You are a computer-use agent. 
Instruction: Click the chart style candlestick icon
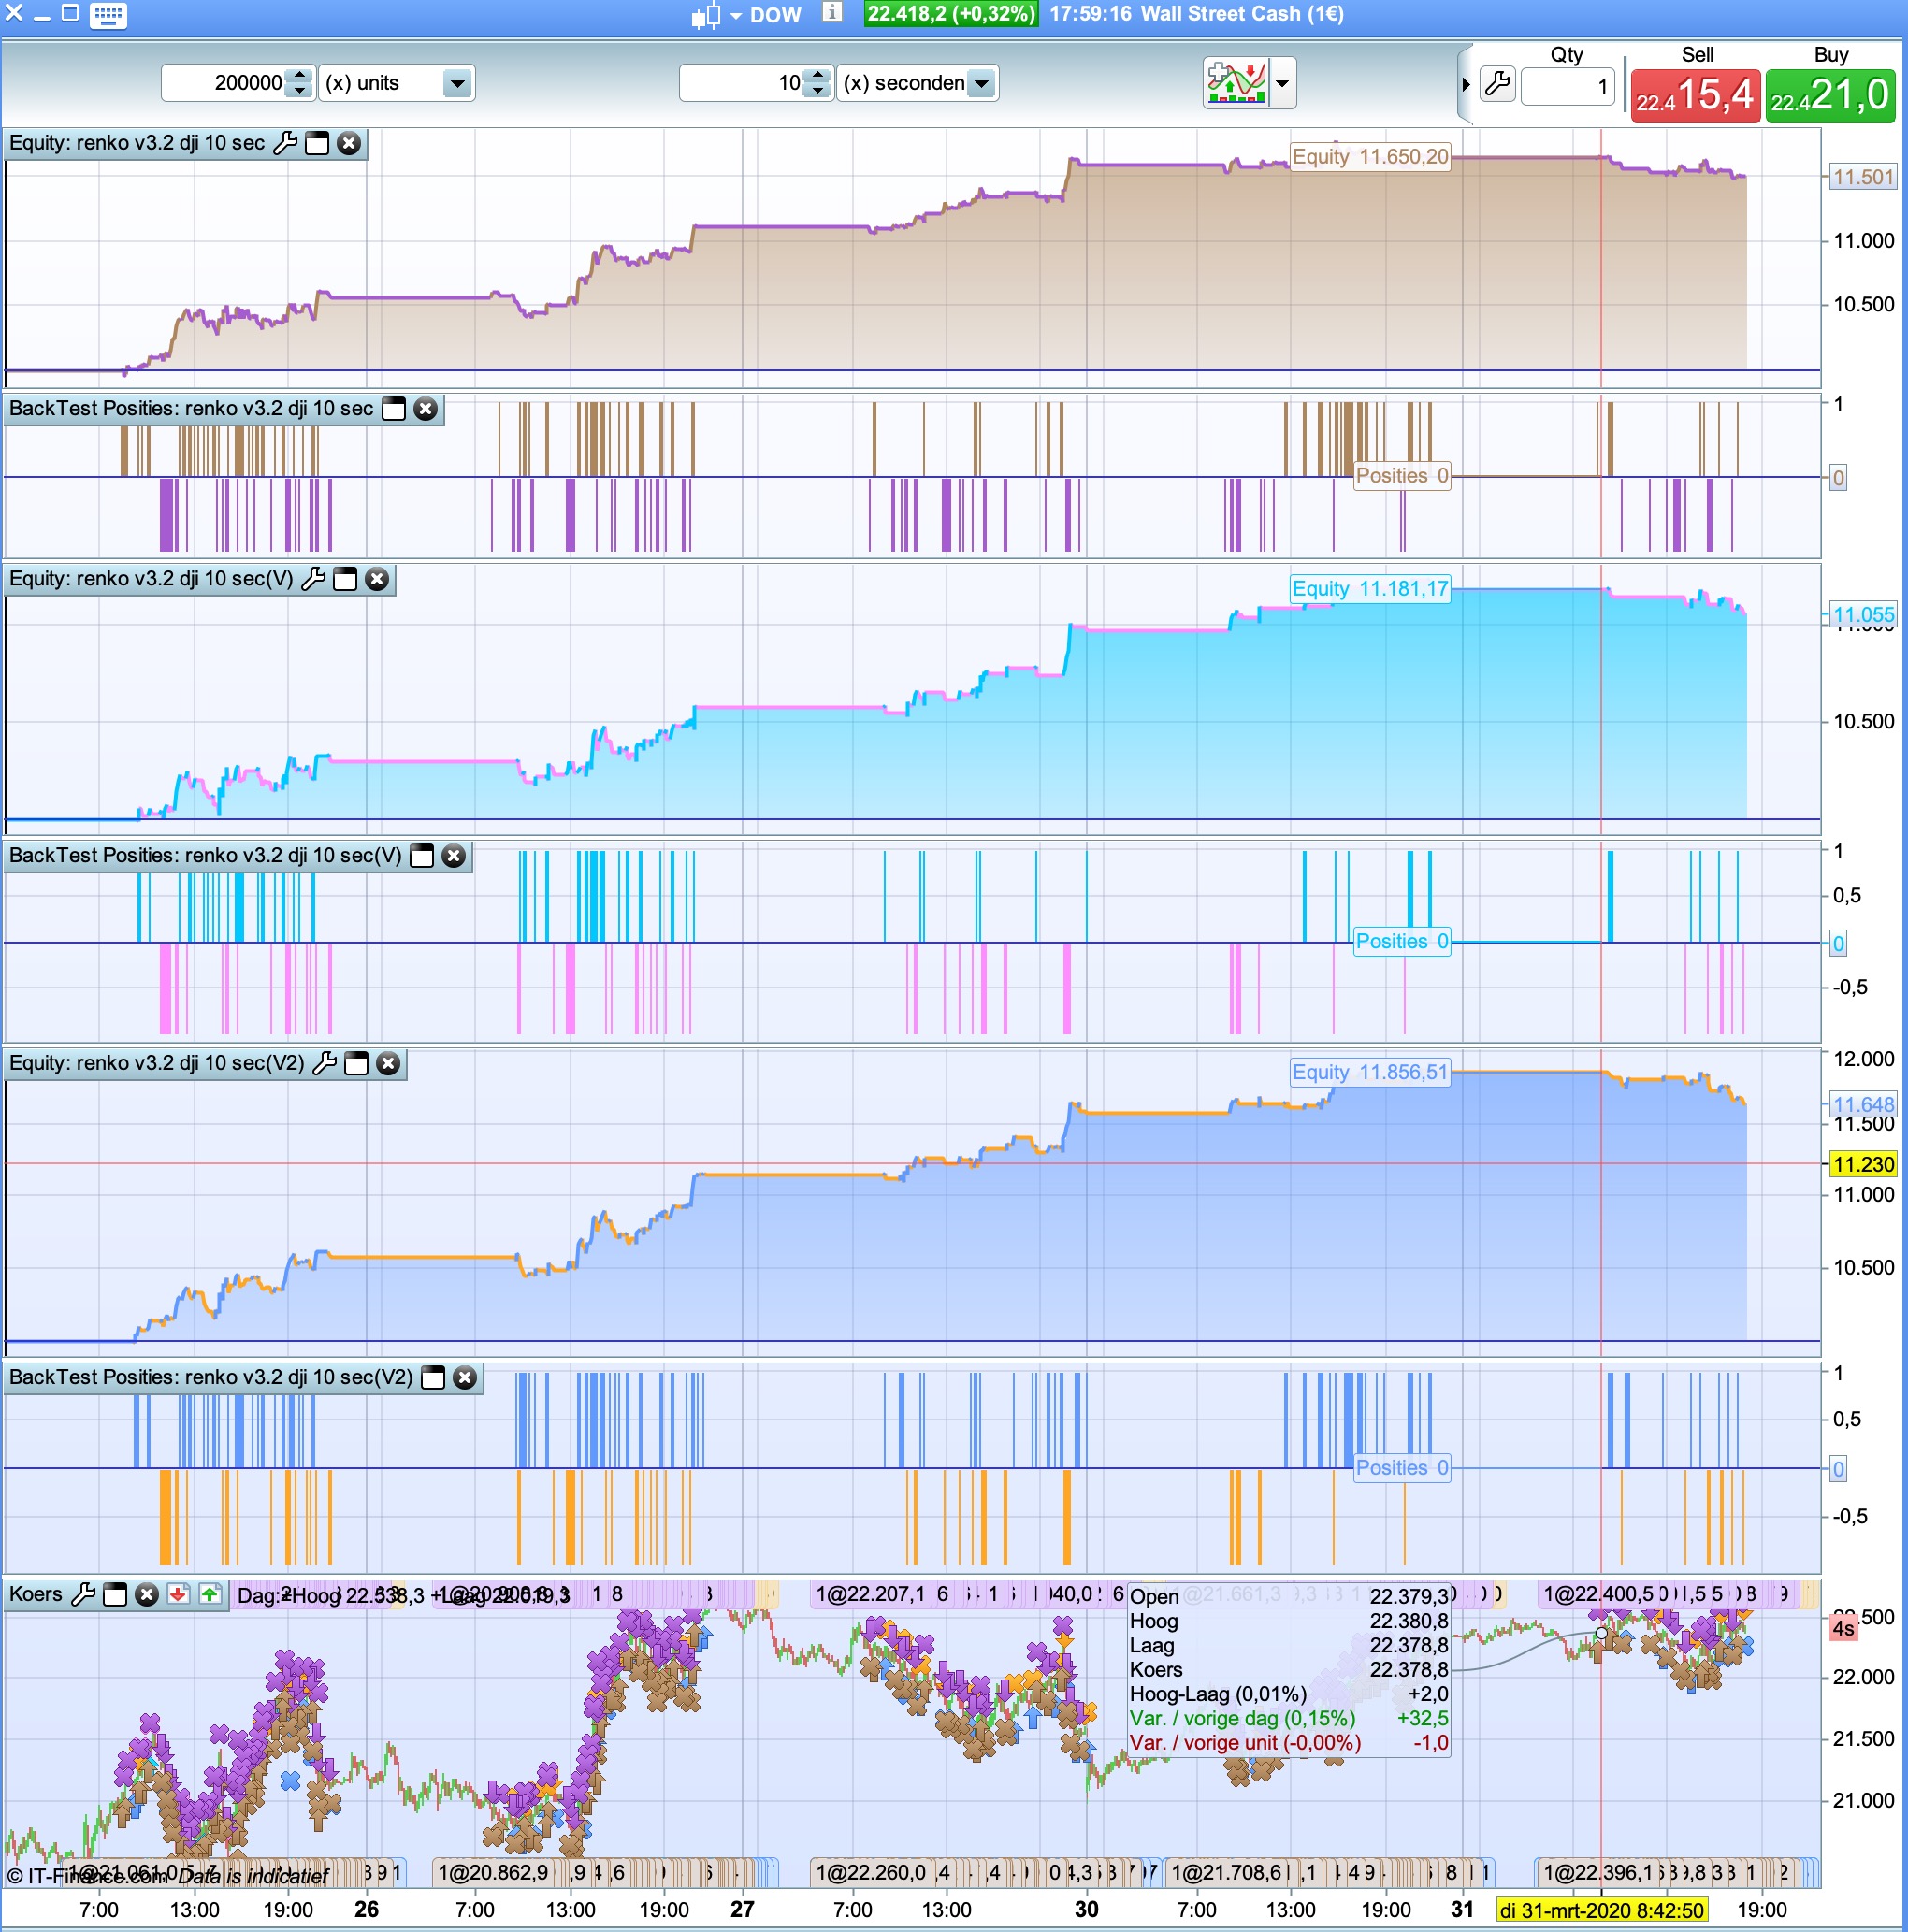click(x=706, y=15)
